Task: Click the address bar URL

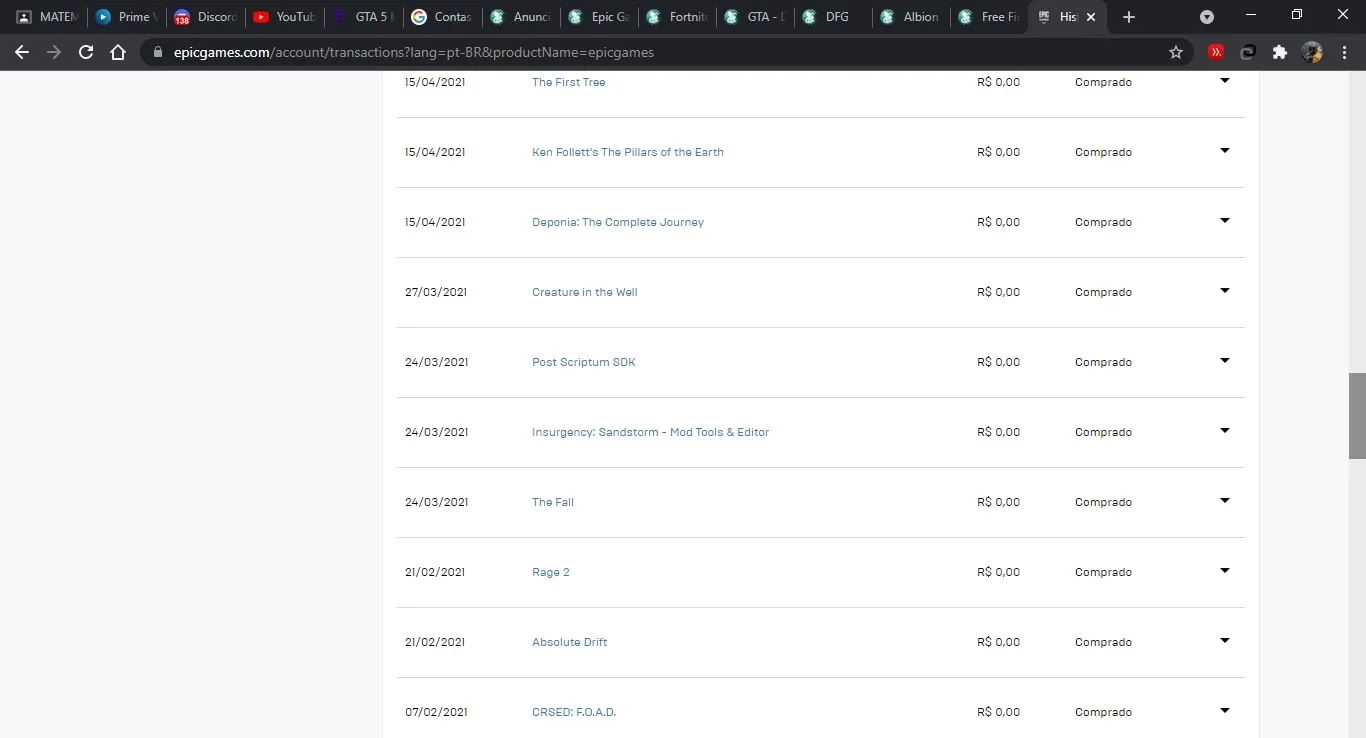Action: point(413,52)
